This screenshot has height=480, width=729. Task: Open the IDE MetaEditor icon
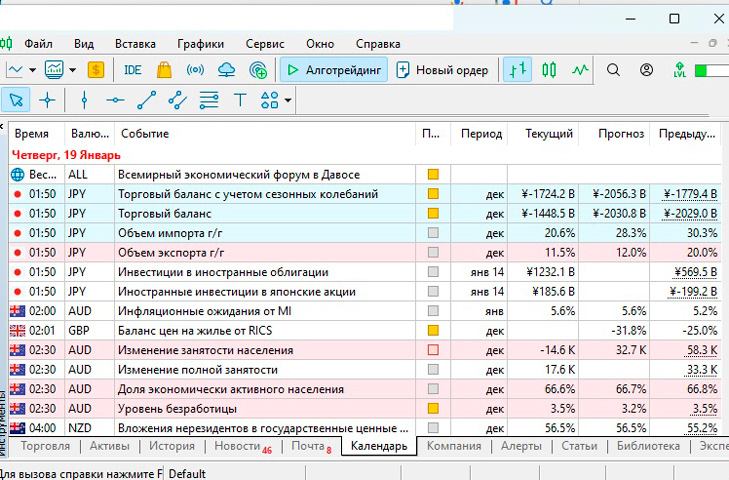coord(132,70)
